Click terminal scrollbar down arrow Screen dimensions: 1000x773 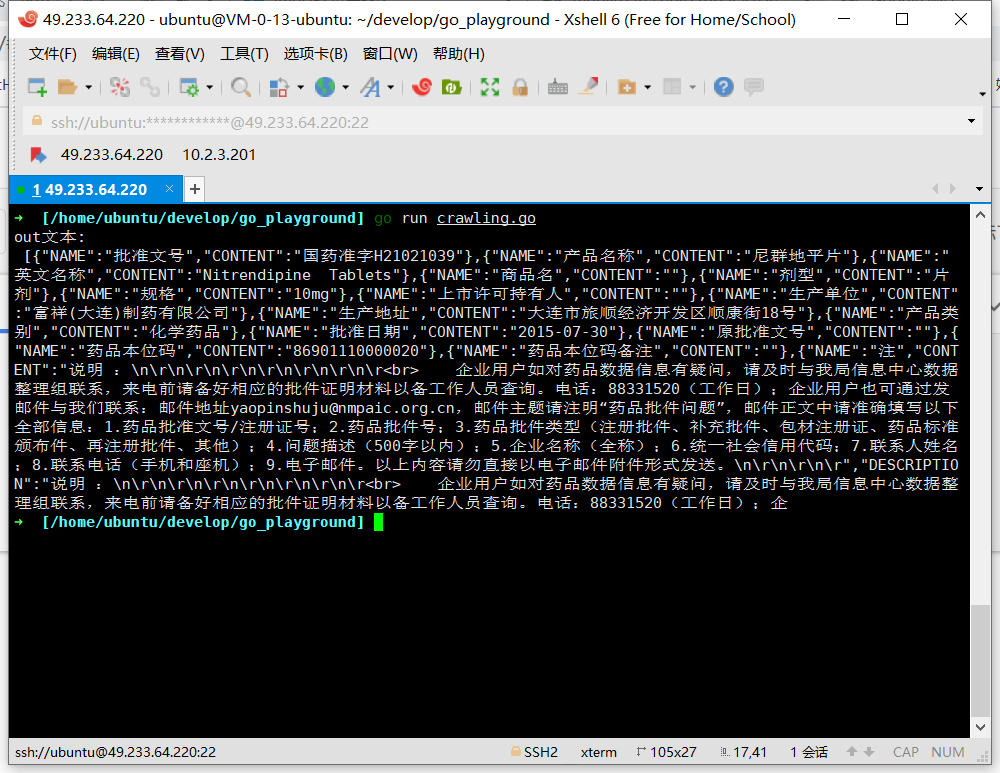[980, 727]
